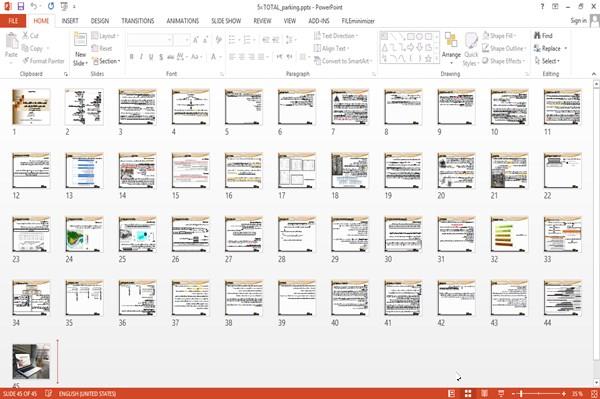Switch to the DESIGN tab
The image size is (600, 399).
tap(100, 21)
